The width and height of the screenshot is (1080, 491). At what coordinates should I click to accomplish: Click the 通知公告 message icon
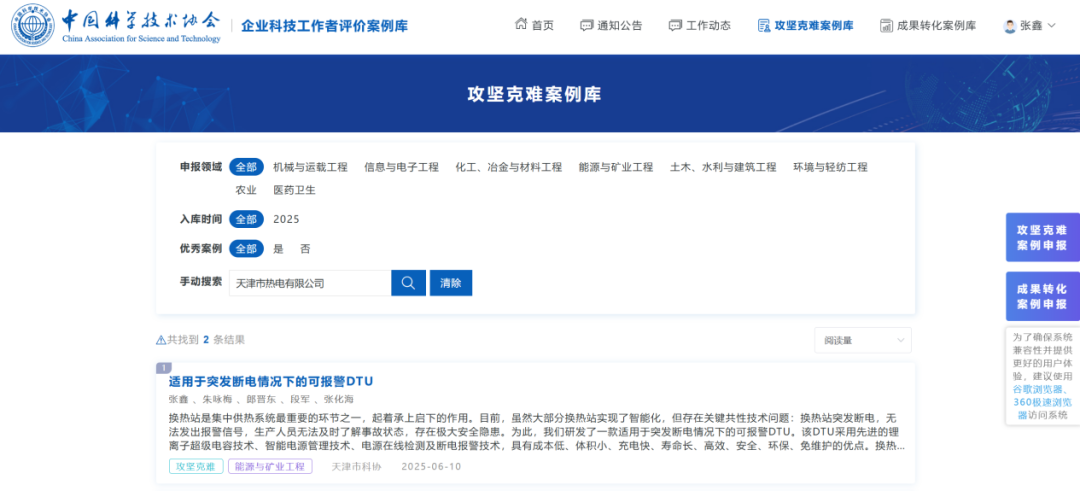[x=587, y=26]
